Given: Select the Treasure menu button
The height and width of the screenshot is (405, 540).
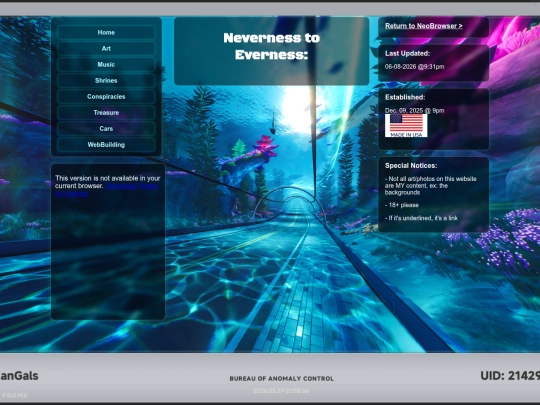Looking at the screenshot, I should (x=106, y=113).
